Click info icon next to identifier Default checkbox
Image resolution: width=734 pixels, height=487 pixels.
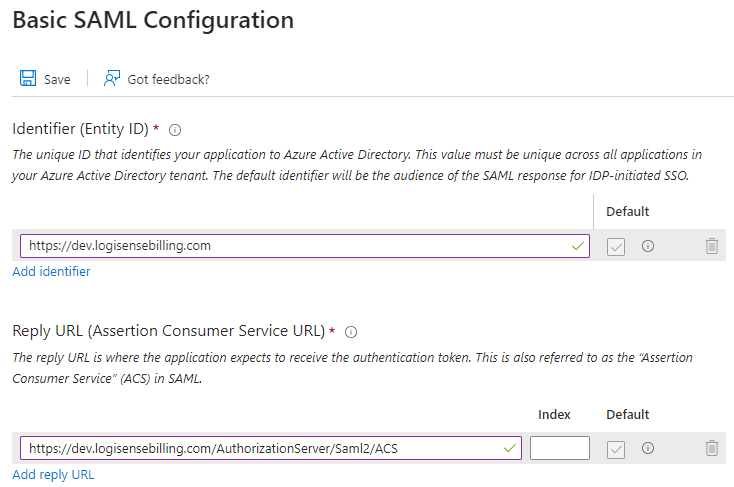tap(648, 246)
